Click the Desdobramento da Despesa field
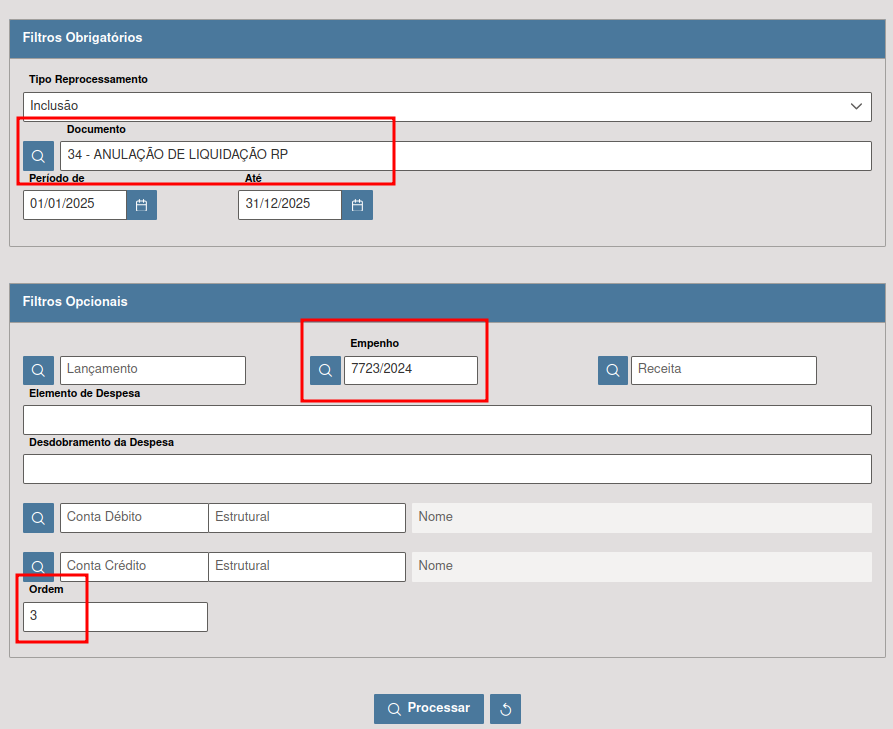The height and width of the screenshot is (729, 893). (447, 469)
